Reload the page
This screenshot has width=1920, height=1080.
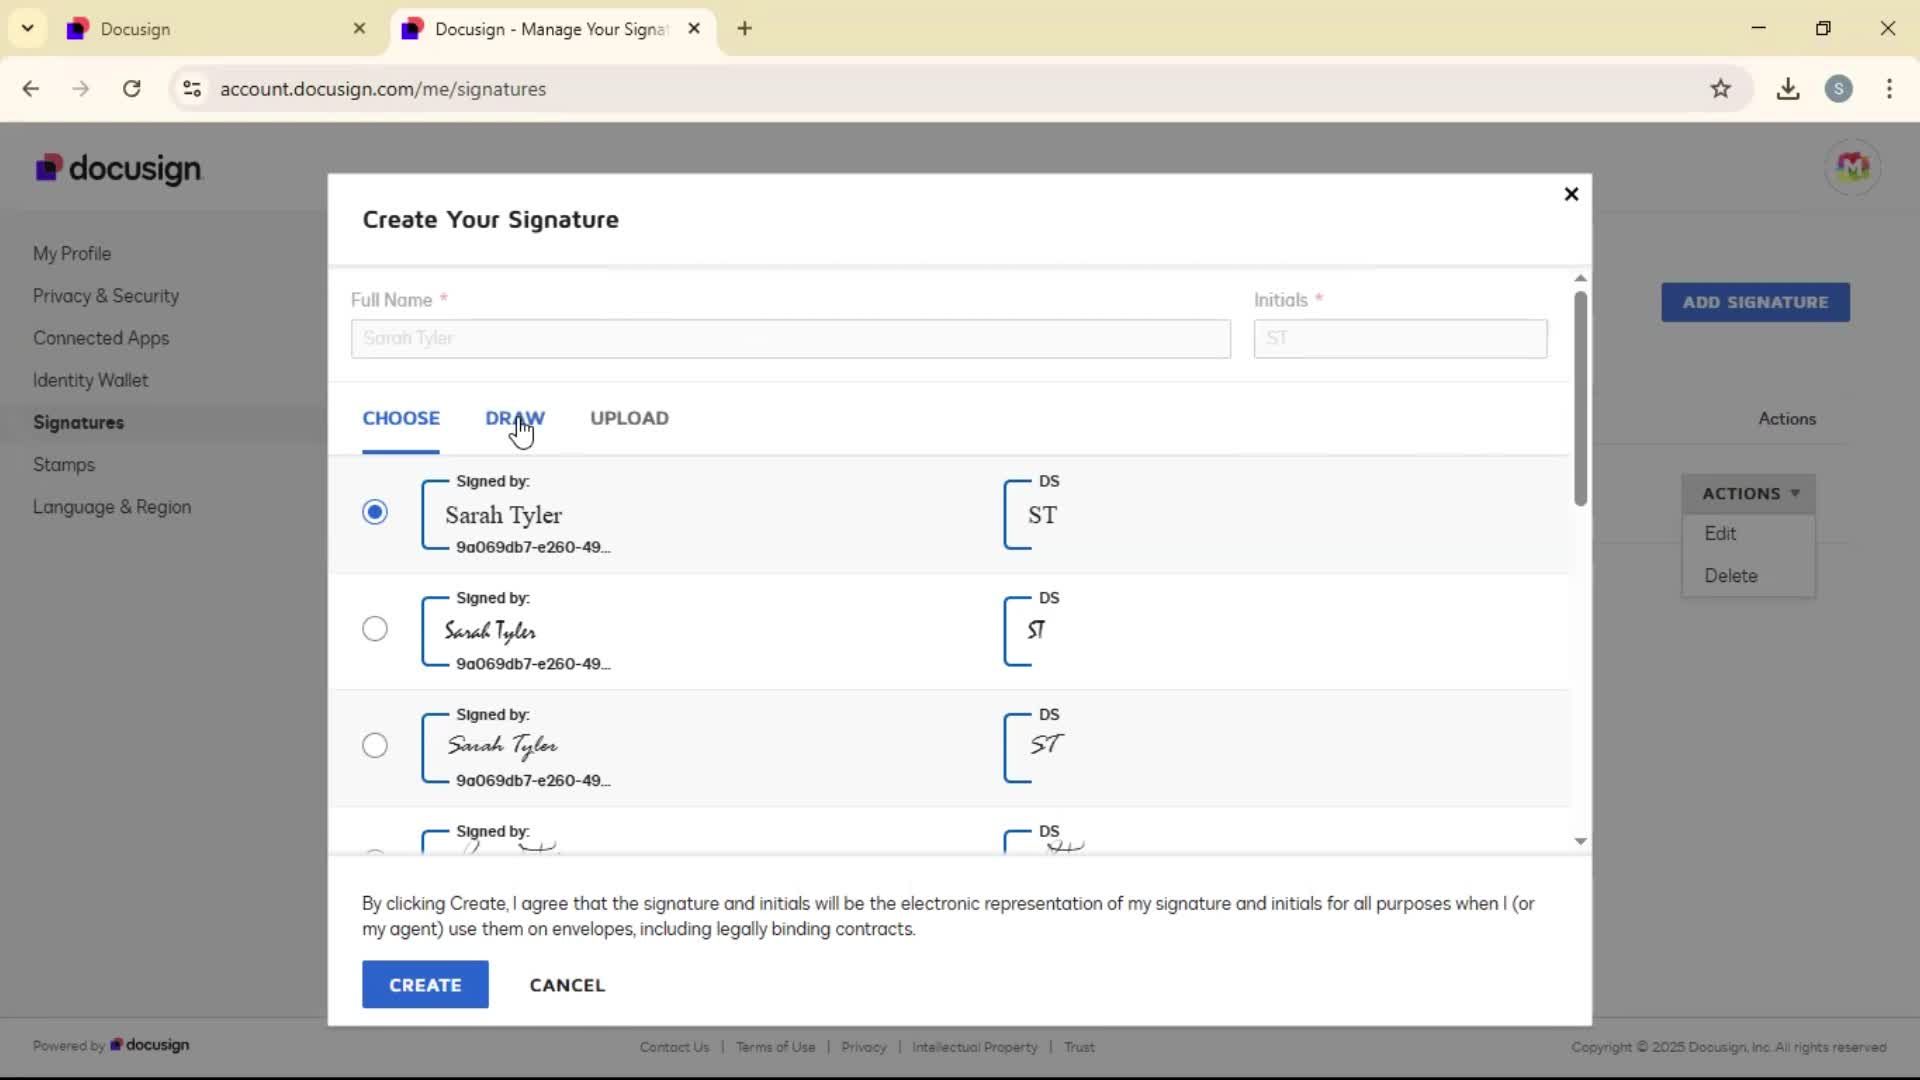pos(131,89)
